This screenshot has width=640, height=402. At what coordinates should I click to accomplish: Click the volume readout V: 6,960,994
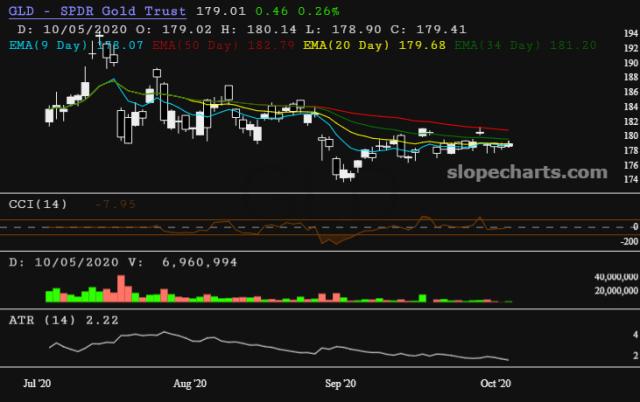click(182, 262)
